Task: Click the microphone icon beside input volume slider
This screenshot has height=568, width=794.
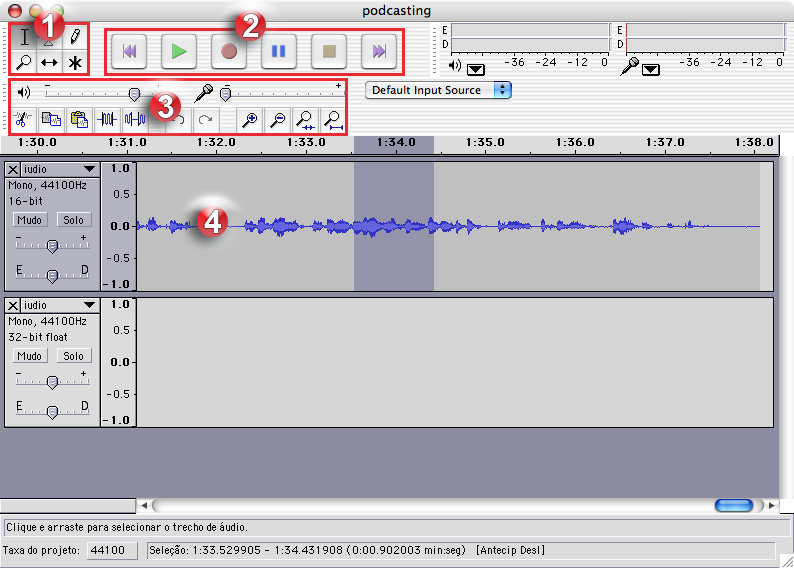Action: (x=204, y=93)
